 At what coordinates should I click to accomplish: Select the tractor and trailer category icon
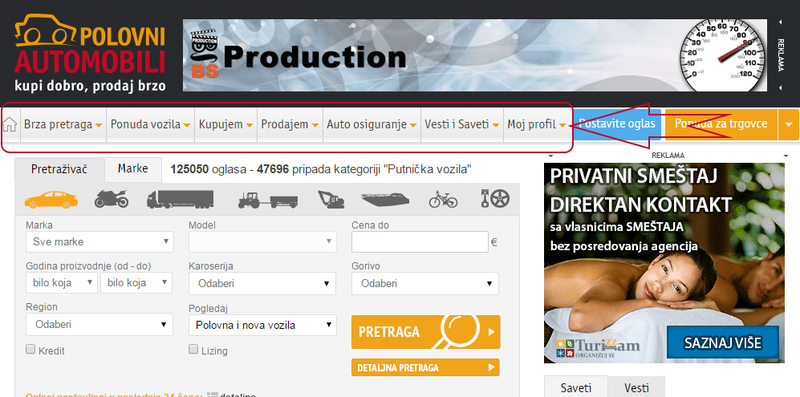click(268, 200)
